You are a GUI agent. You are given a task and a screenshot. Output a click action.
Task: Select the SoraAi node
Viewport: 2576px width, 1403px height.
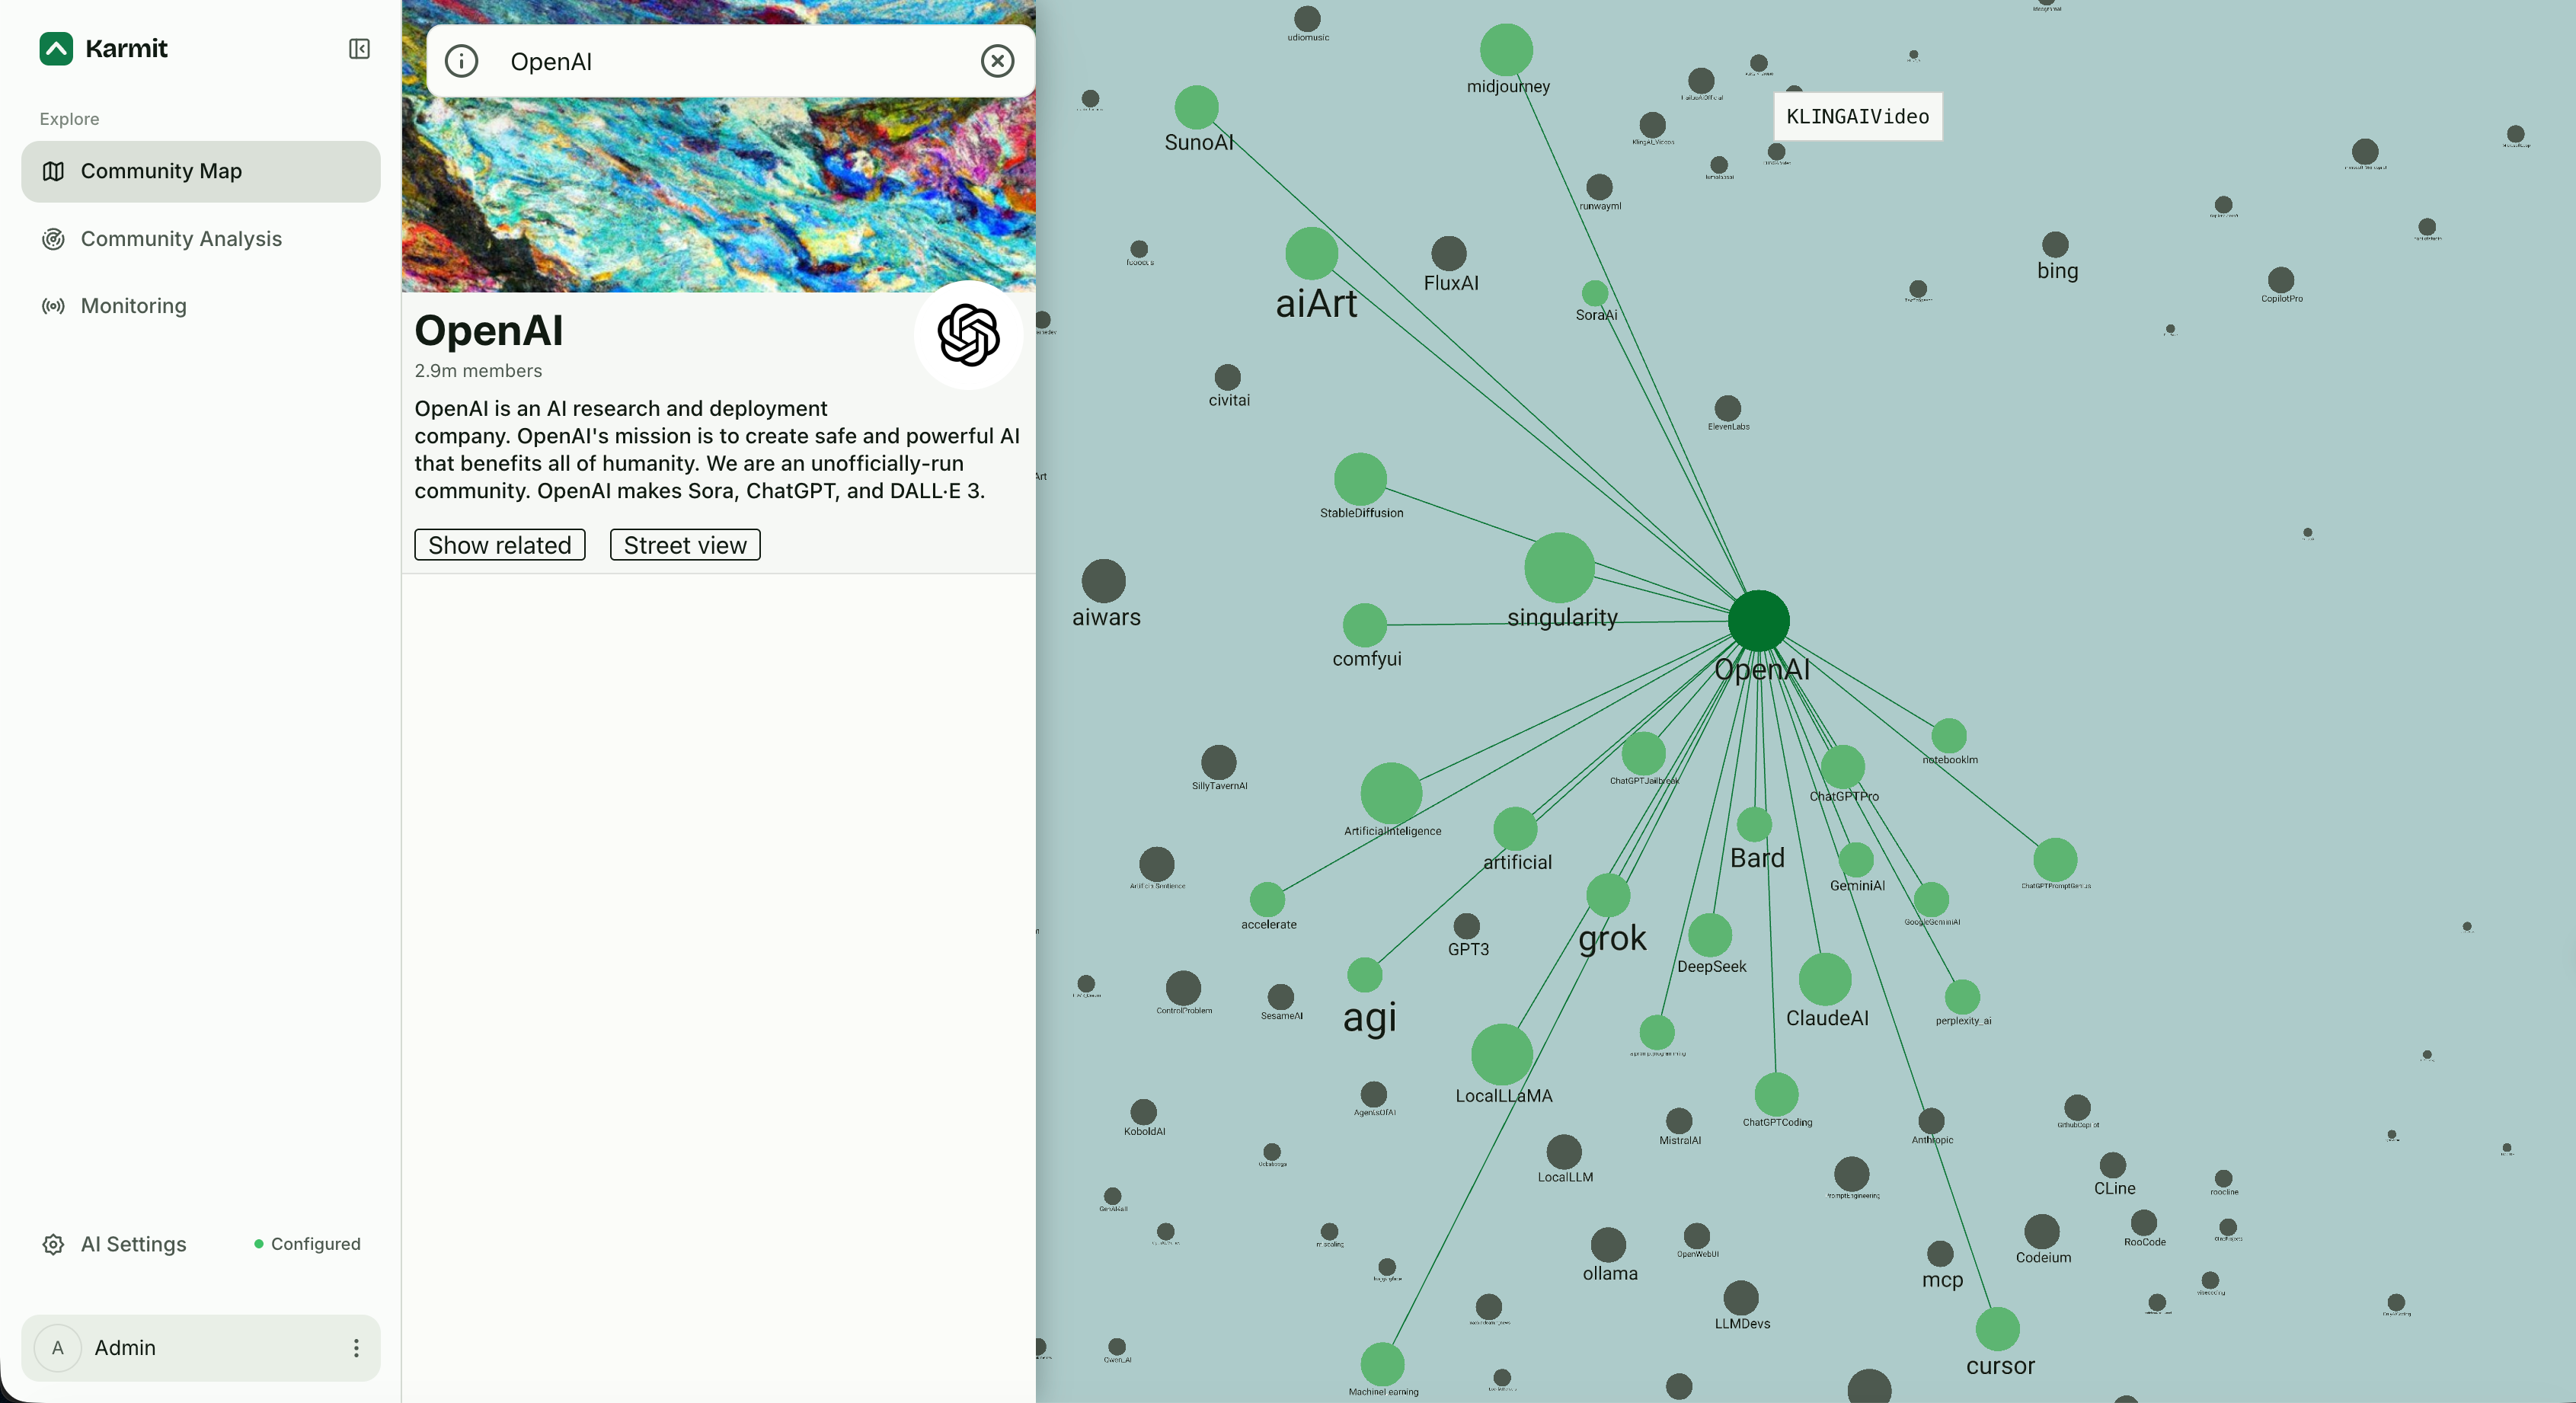pos(1595,293)
